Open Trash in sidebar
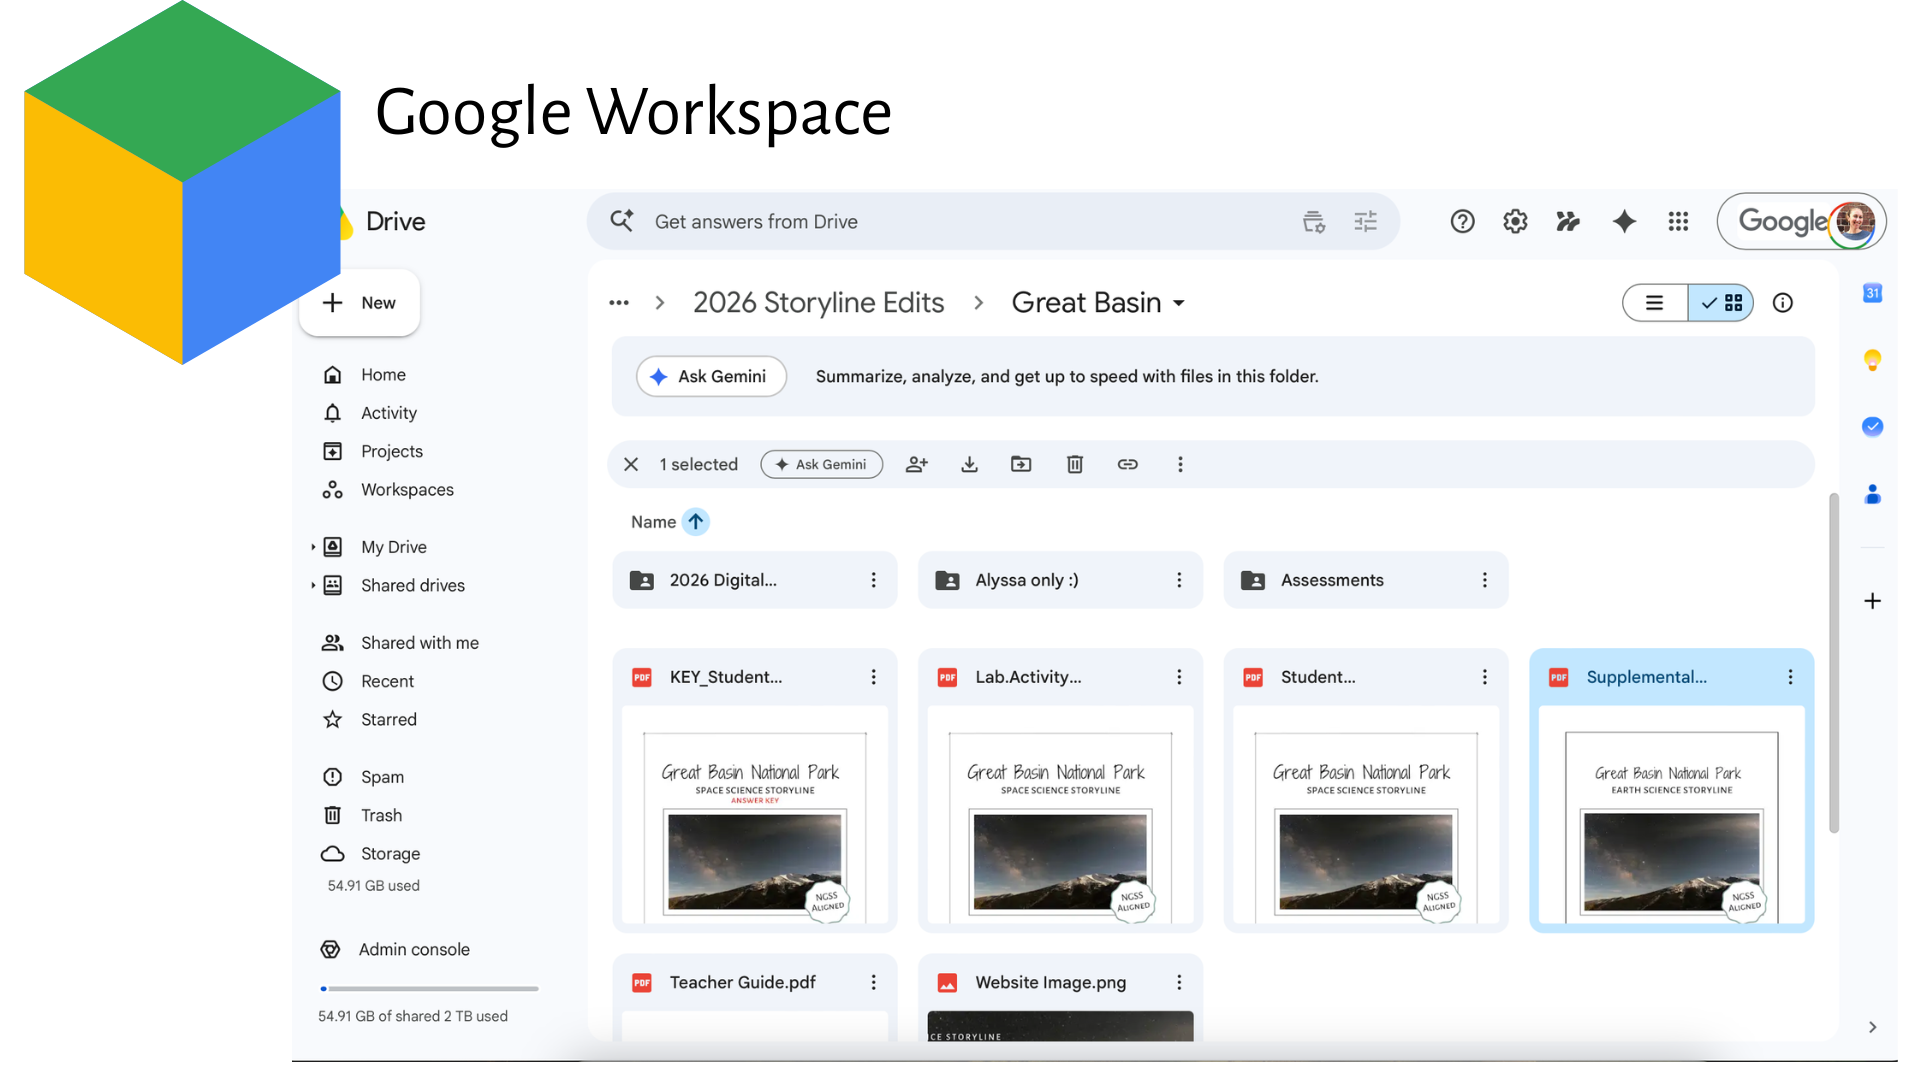1920x1080 pixels. 381,815
